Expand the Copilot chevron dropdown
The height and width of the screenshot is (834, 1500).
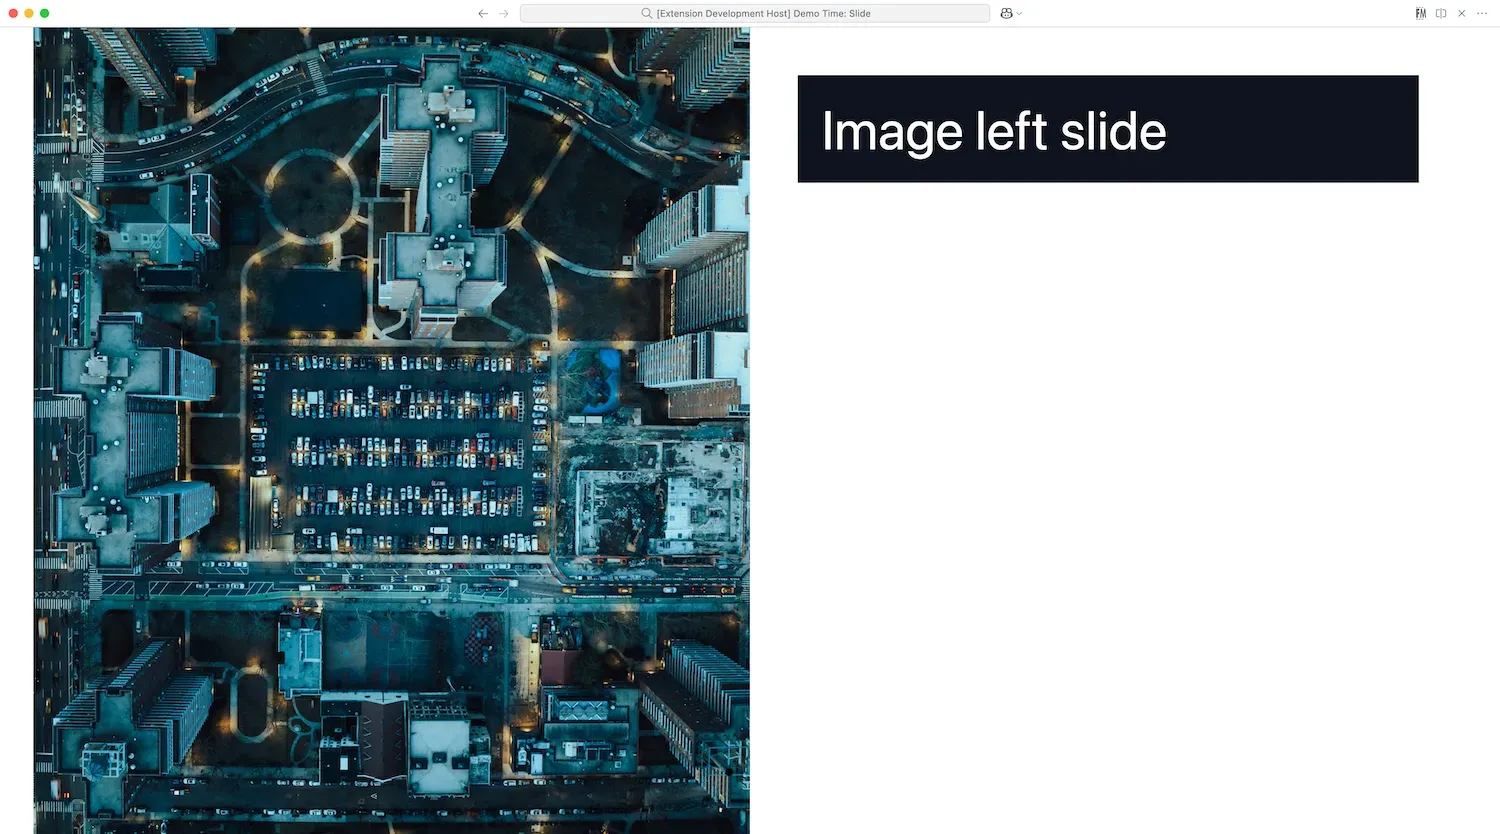click(x=1017, y=13)
